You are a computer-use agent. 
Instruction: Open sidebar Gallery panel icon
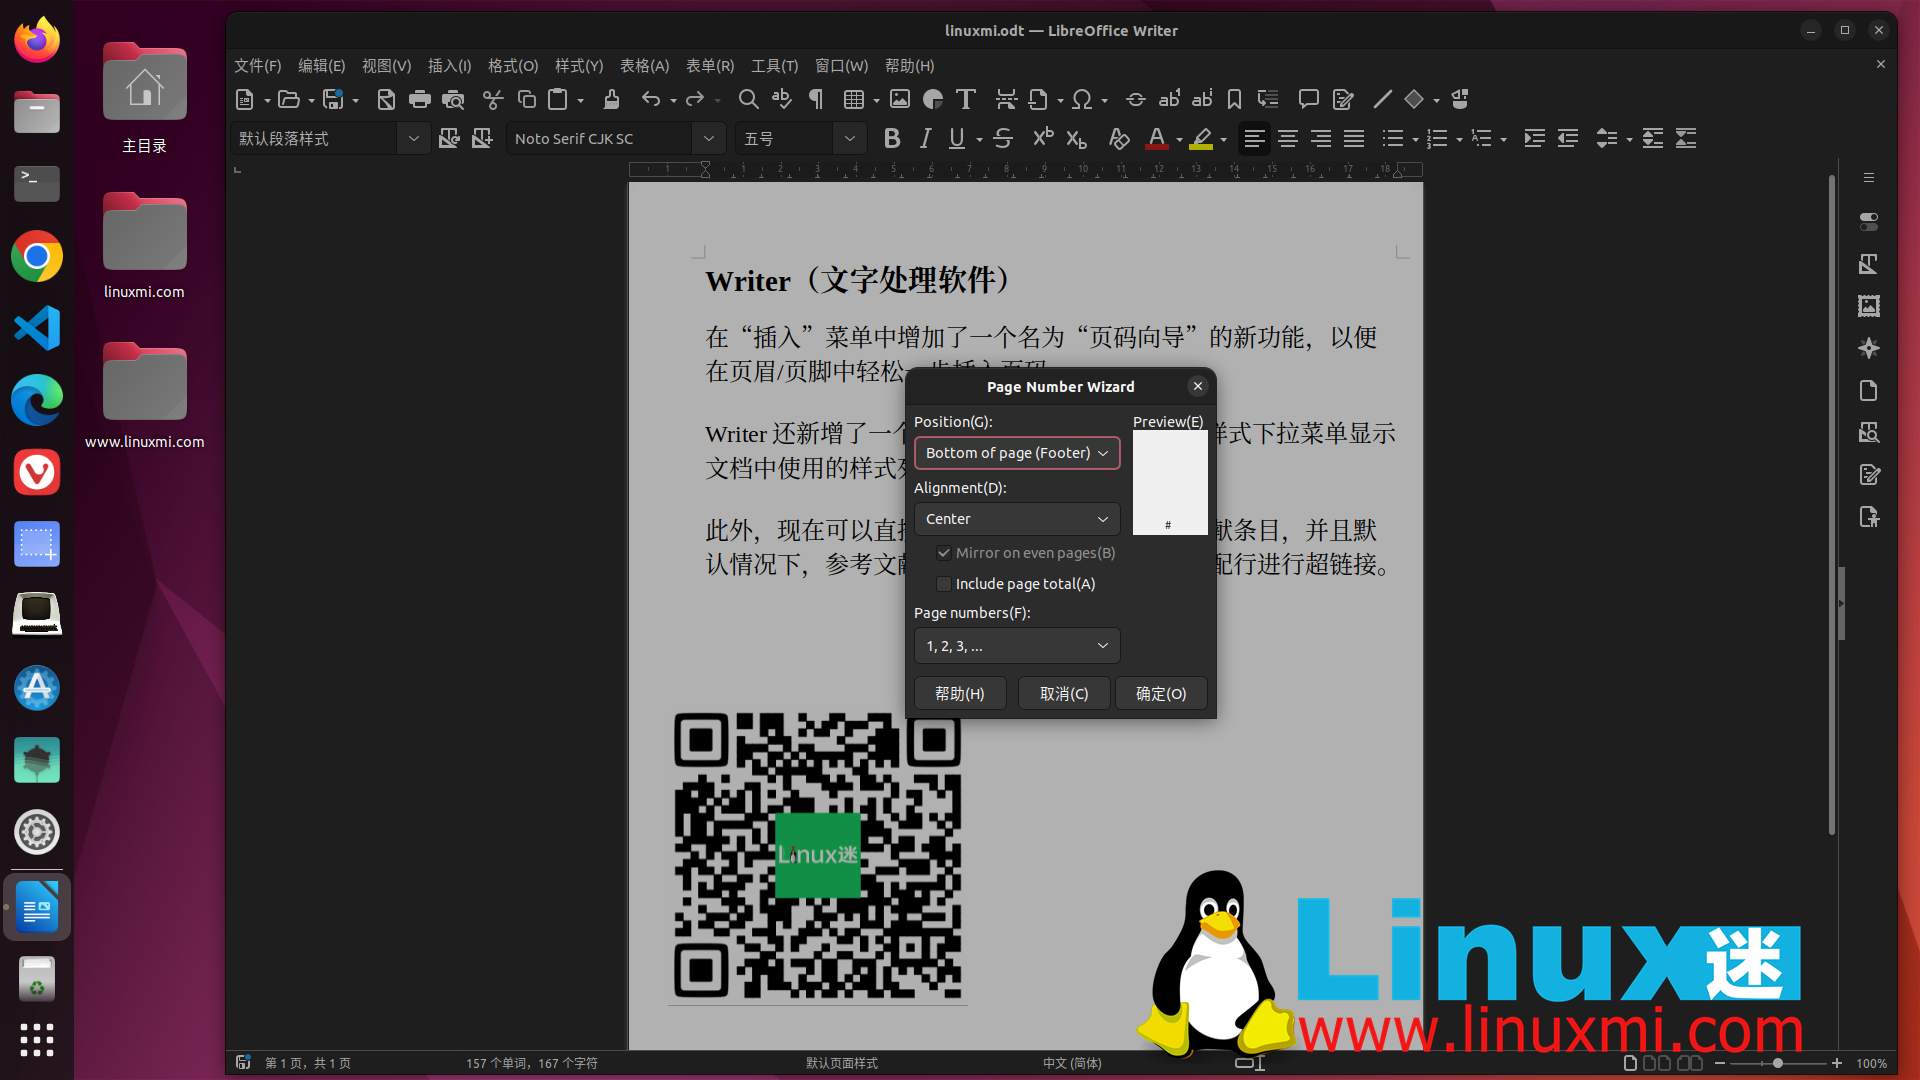click(1868, 306)
